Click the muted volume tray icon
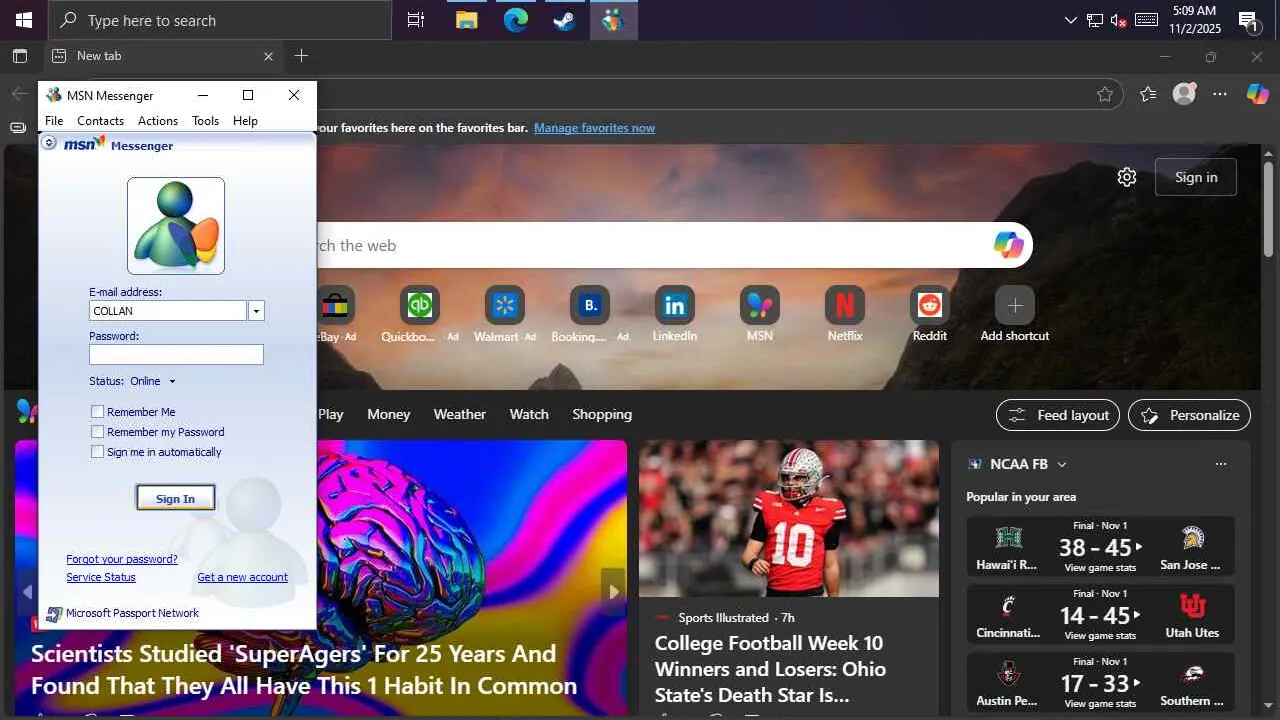Viewport: 1280px width, 720px height. tap(1119, 20)
